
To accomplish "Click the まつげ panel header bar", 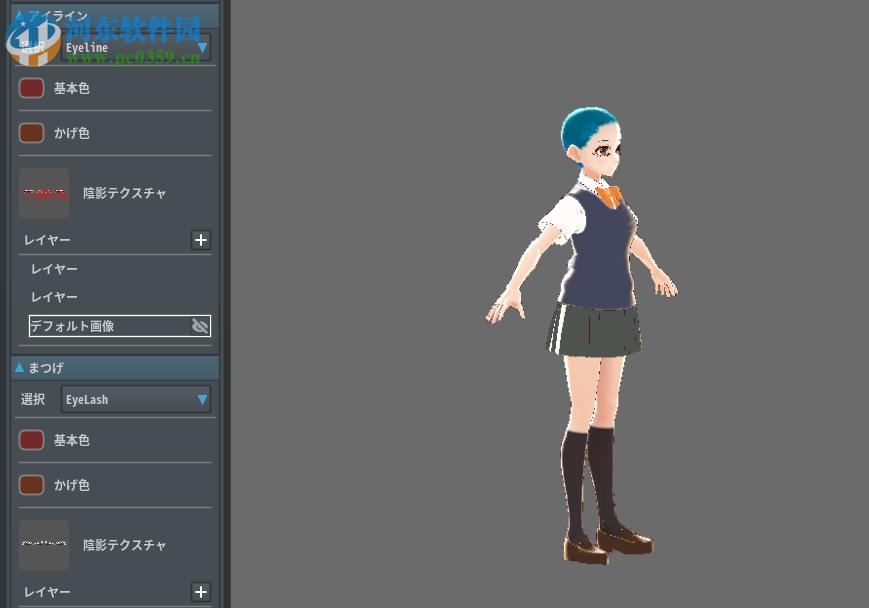I will 113,367.
